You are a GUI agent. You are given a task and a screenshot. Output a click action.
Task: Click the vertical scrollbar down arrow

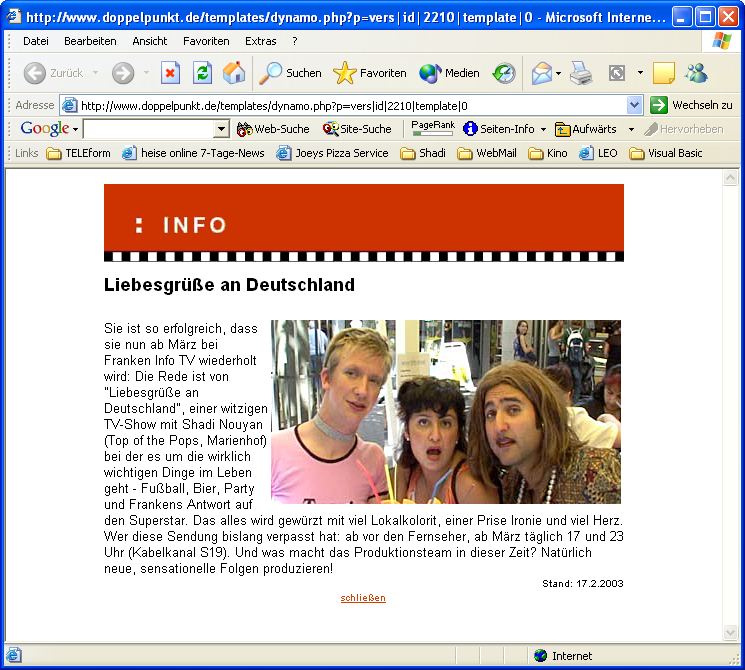coord(731,632)
